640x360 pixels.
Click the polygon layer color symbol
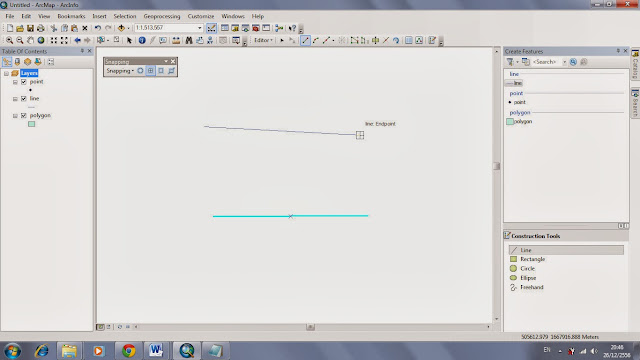(31, 124)
